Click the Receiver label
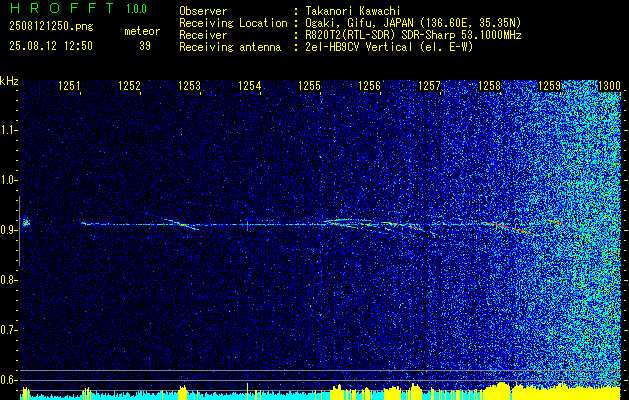This screenshot has height=400, width=629. pyautogui.click(x=203, y=35)
